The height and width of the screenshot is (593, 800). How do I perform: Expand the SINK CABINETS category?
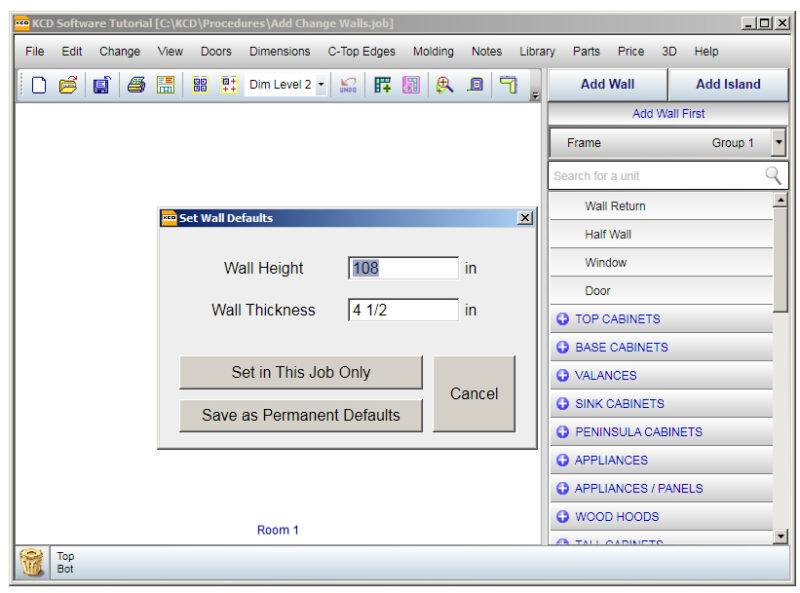click(x=562, y=404)
